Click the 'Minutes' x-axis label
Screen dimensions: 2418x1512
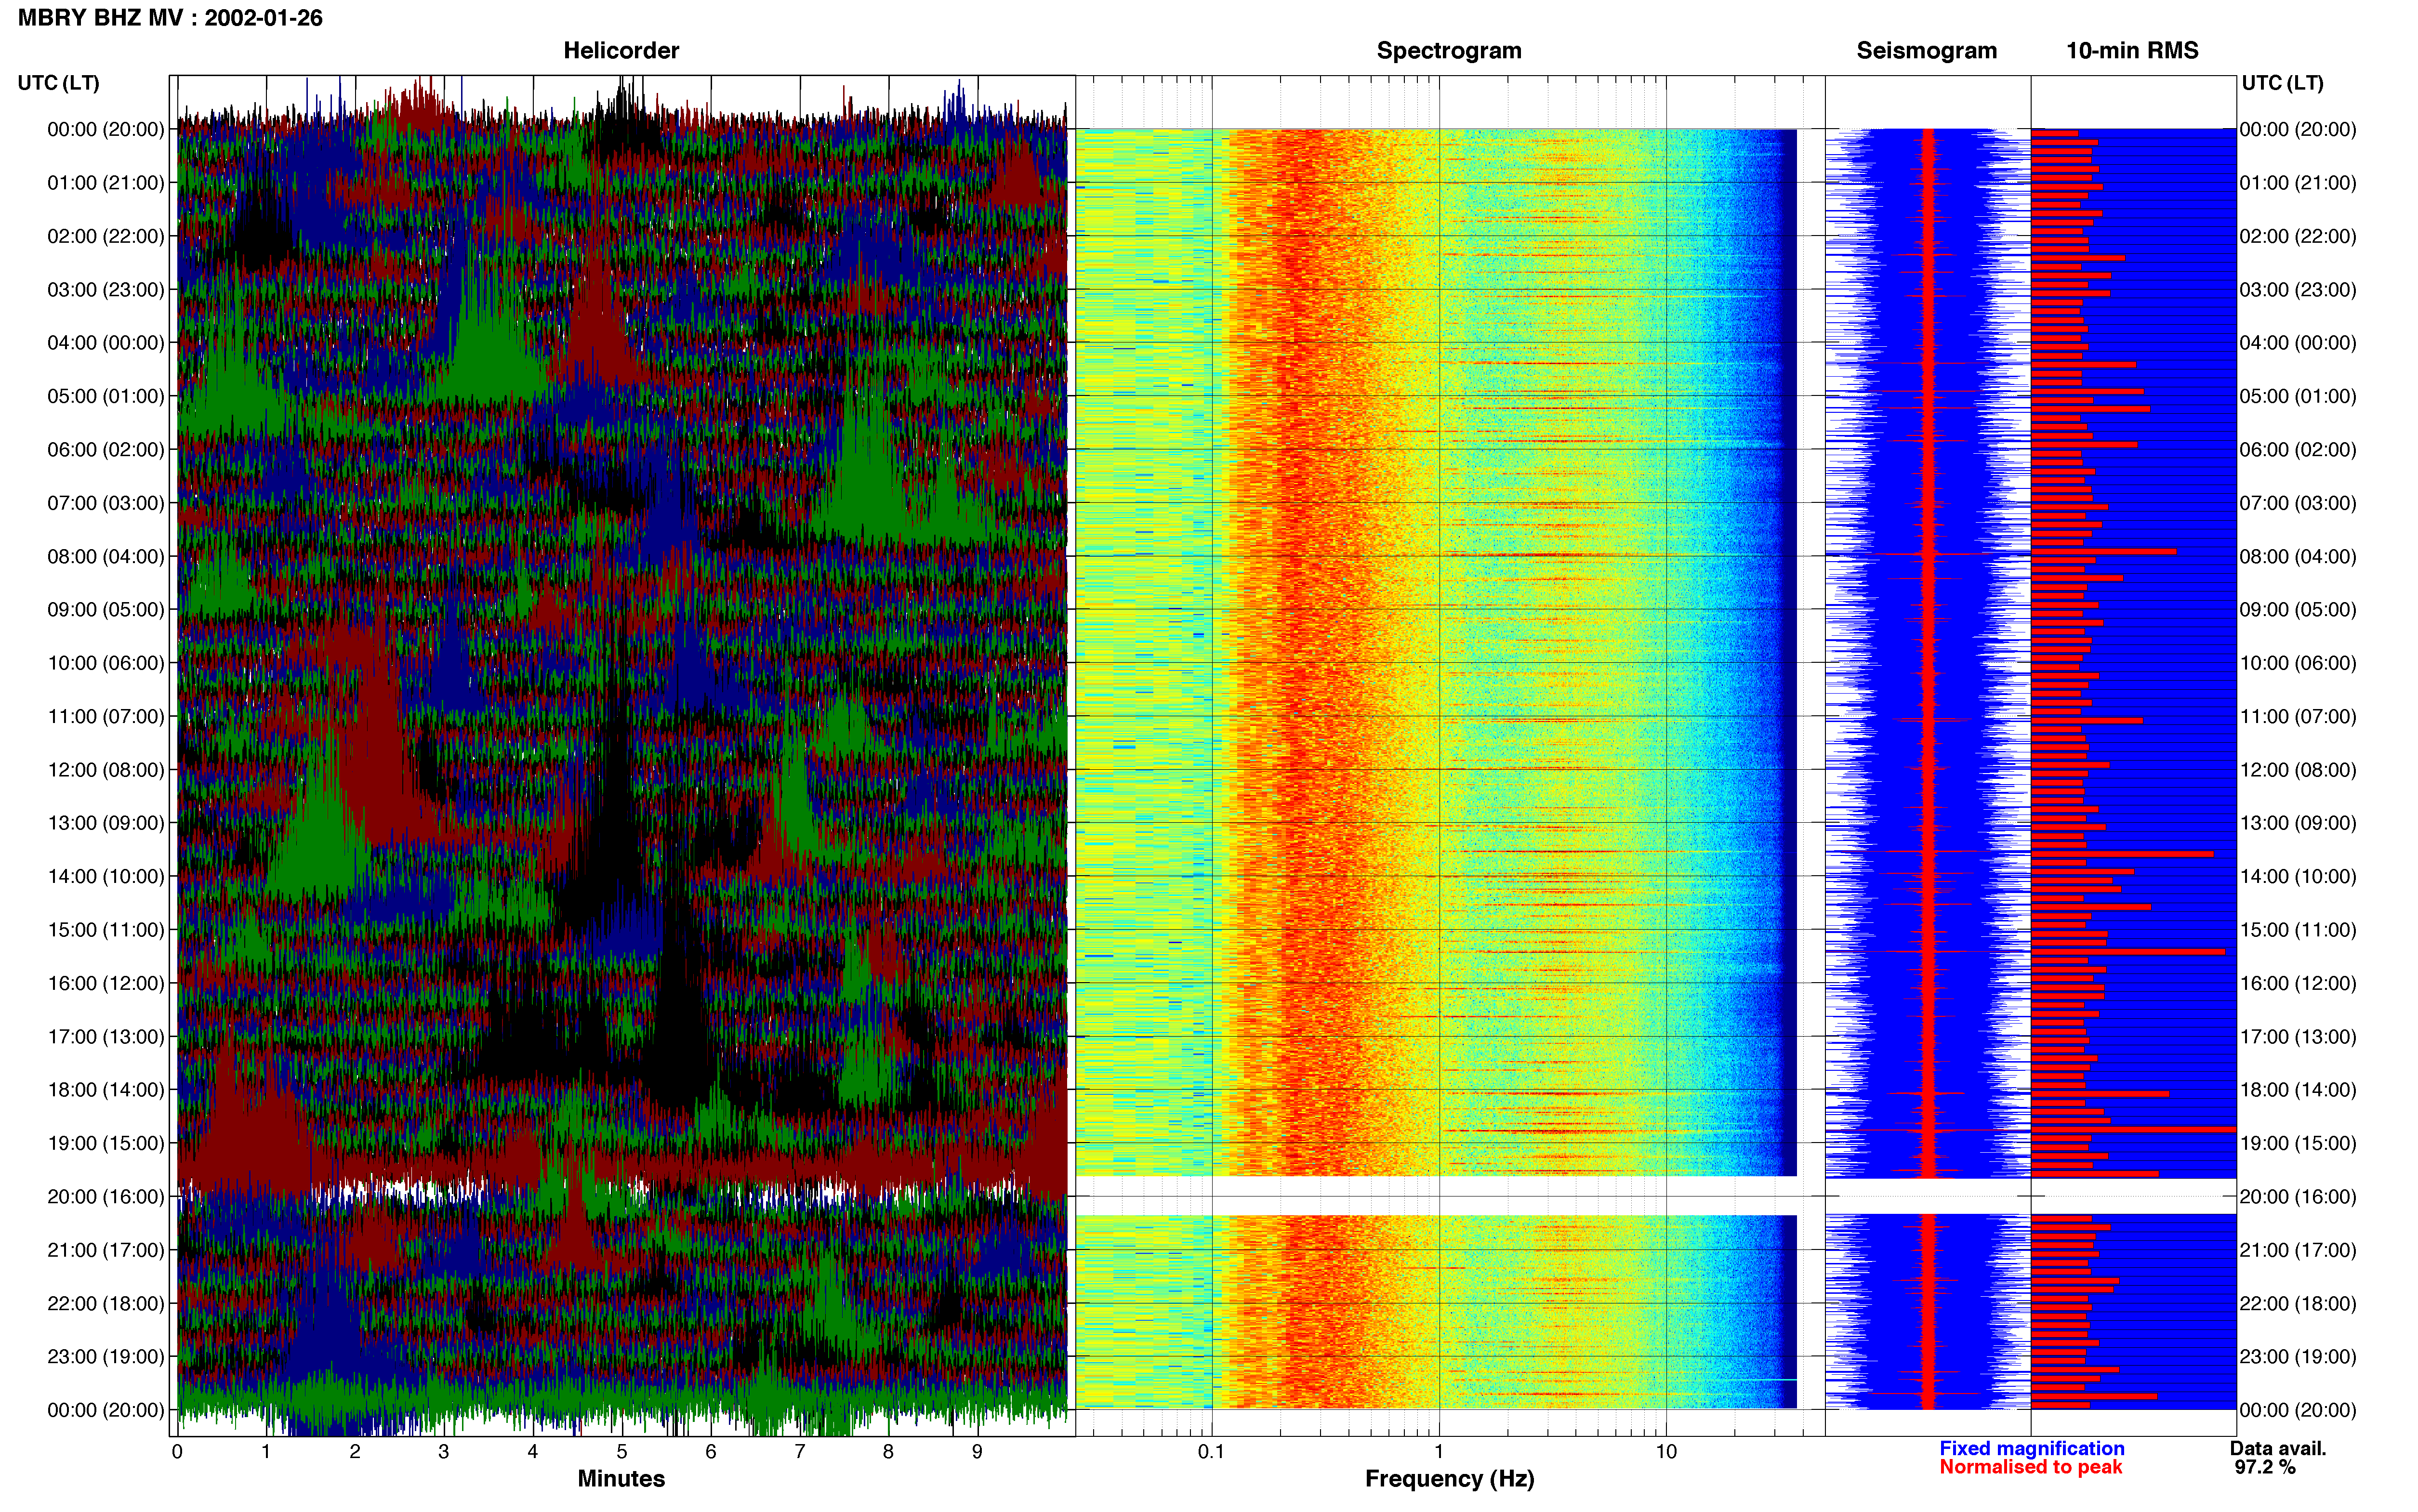(621, 1479)
